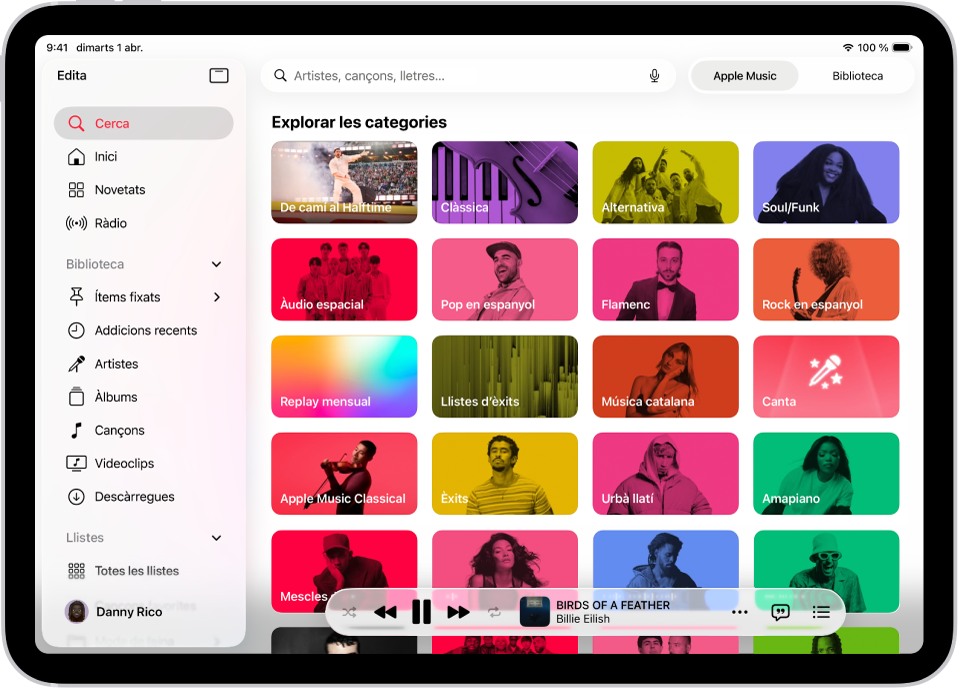Focus the Artistes, cançons, lletres search field
Screen dimensions: 963x689
pos(468,76)
